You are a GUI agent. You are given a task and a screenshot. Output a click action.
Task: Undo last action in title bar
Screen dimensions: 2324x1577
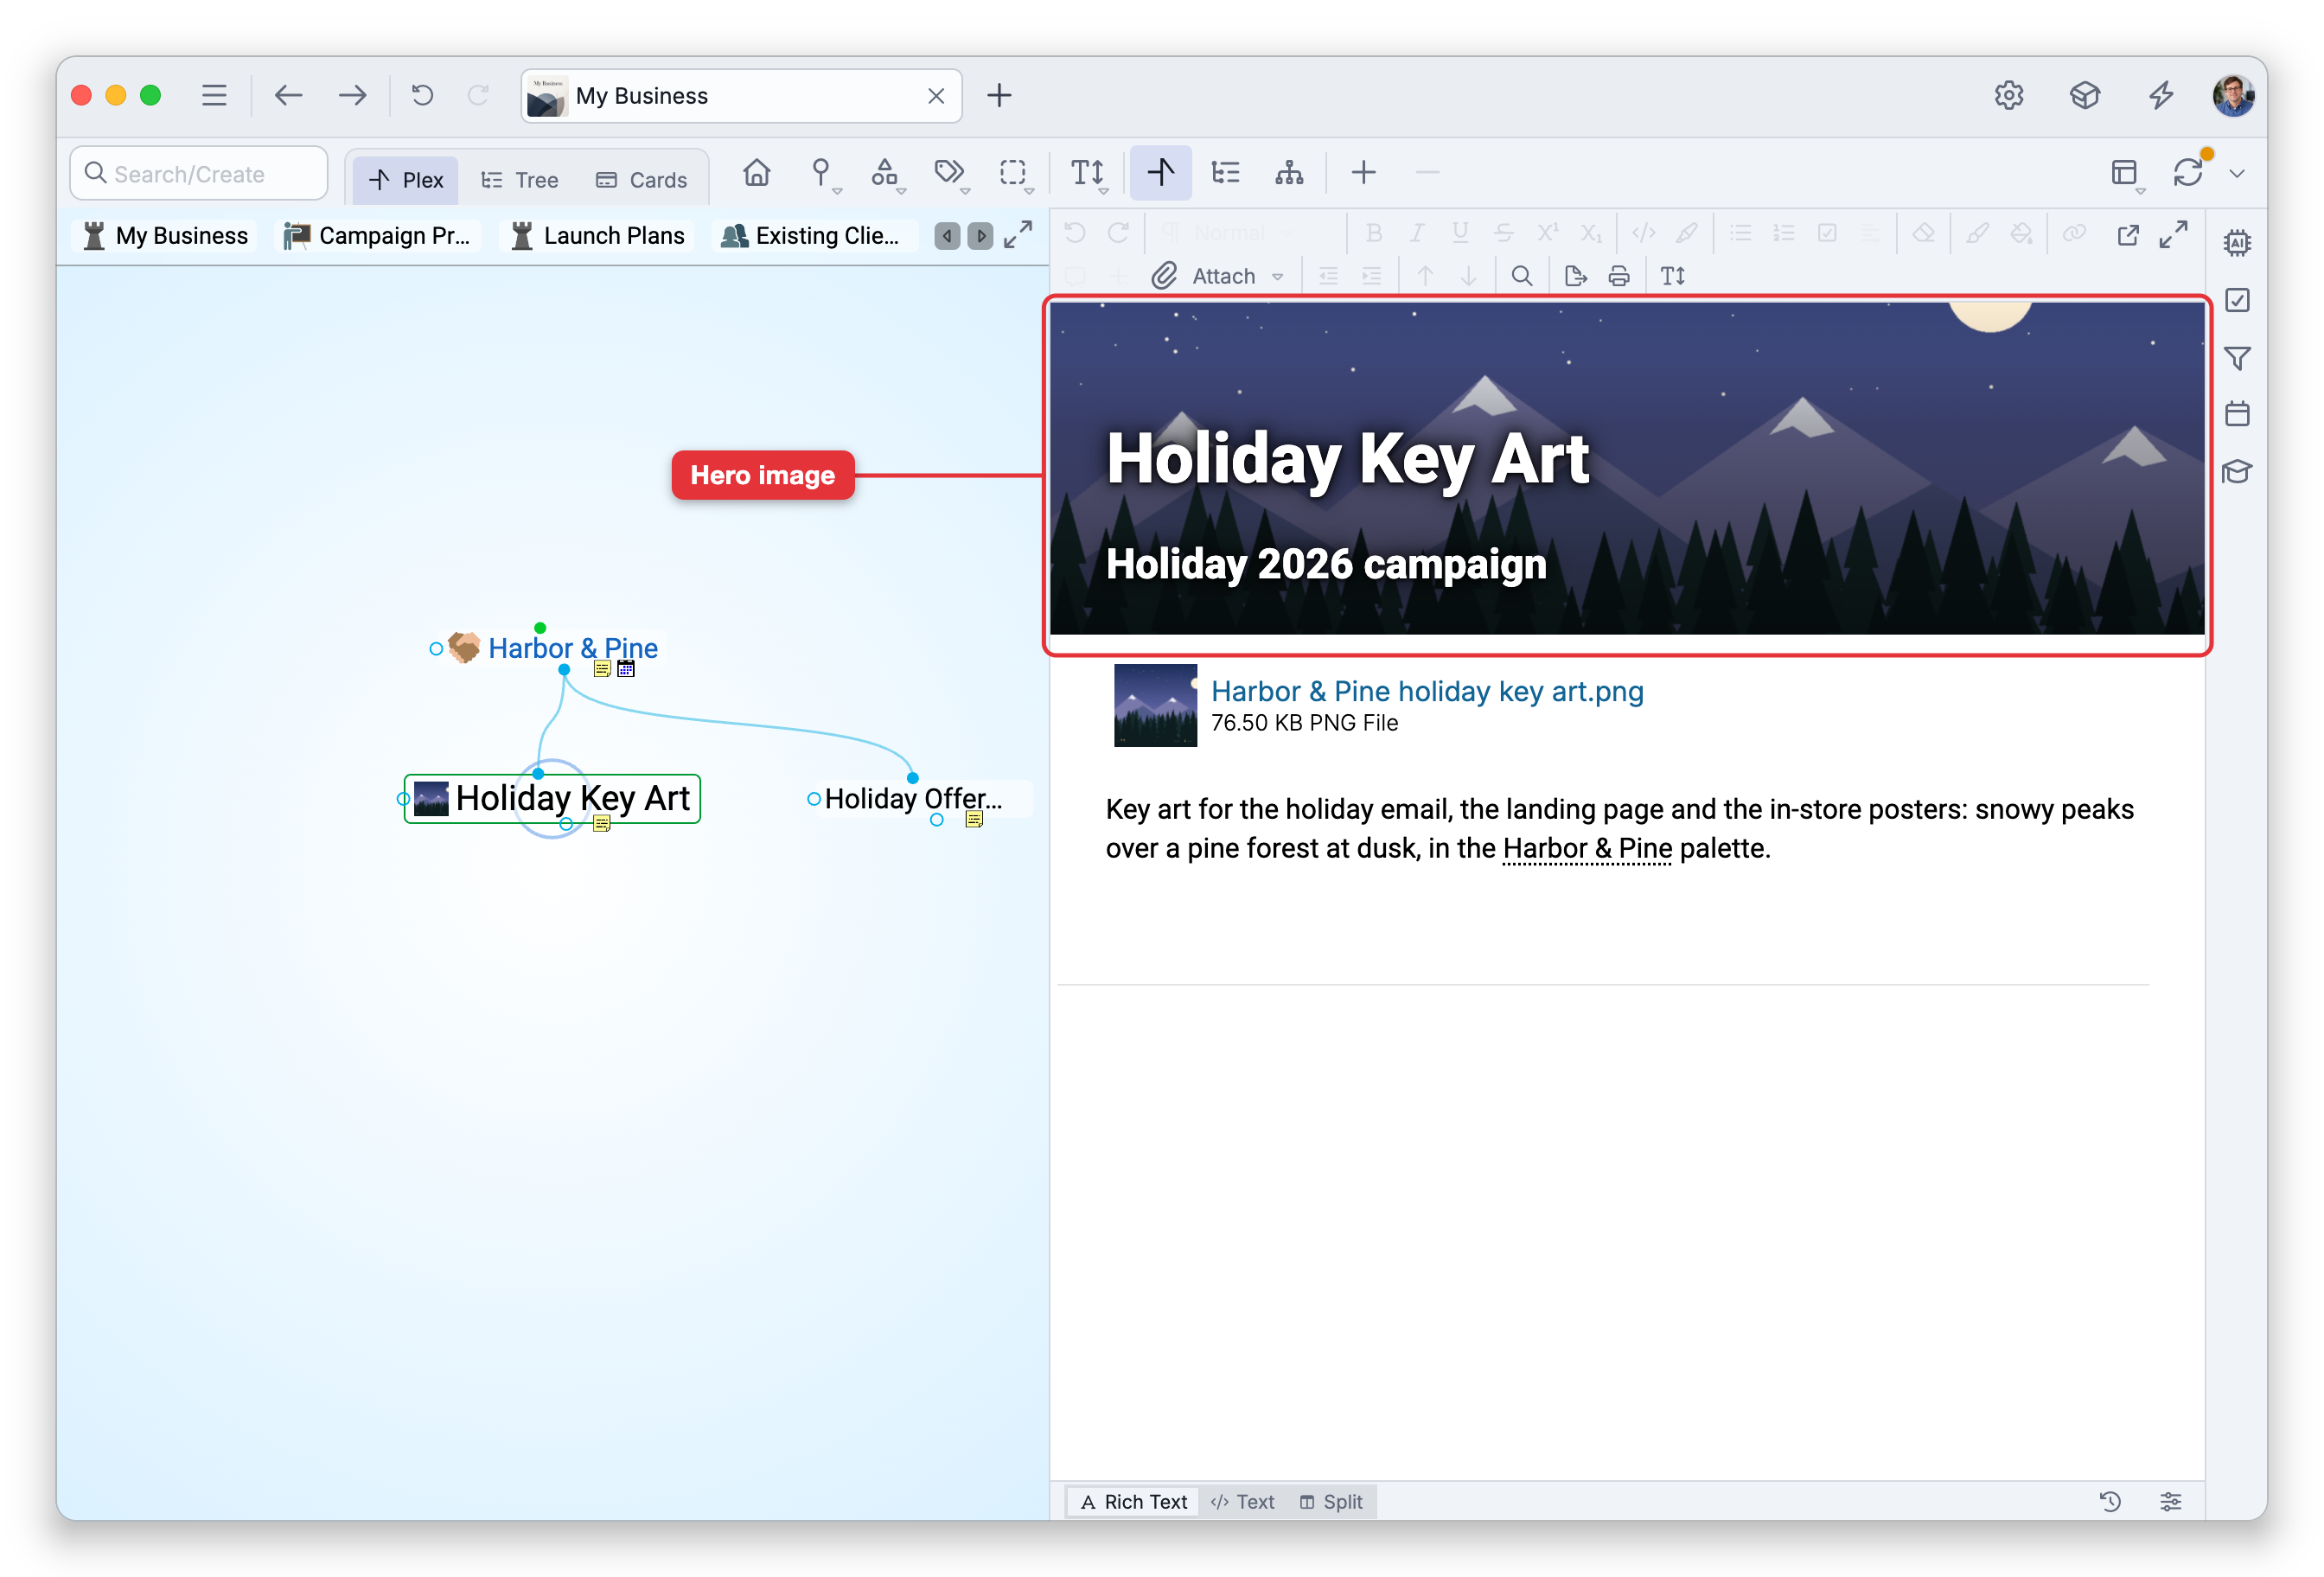pyautogui.click(x=422, y=95)
